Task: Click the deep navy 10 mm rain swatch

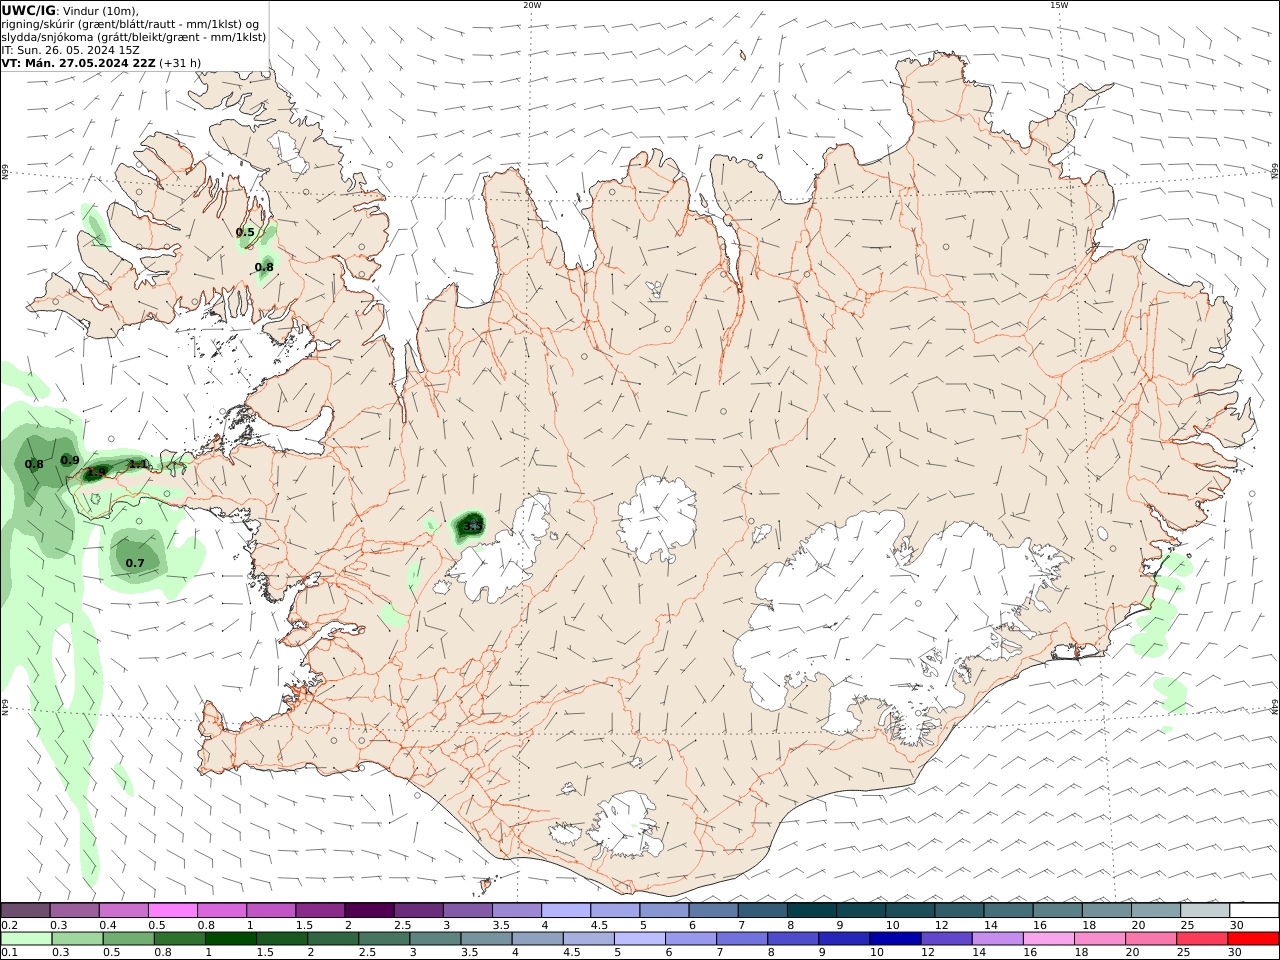Action: tap(894, 939)
